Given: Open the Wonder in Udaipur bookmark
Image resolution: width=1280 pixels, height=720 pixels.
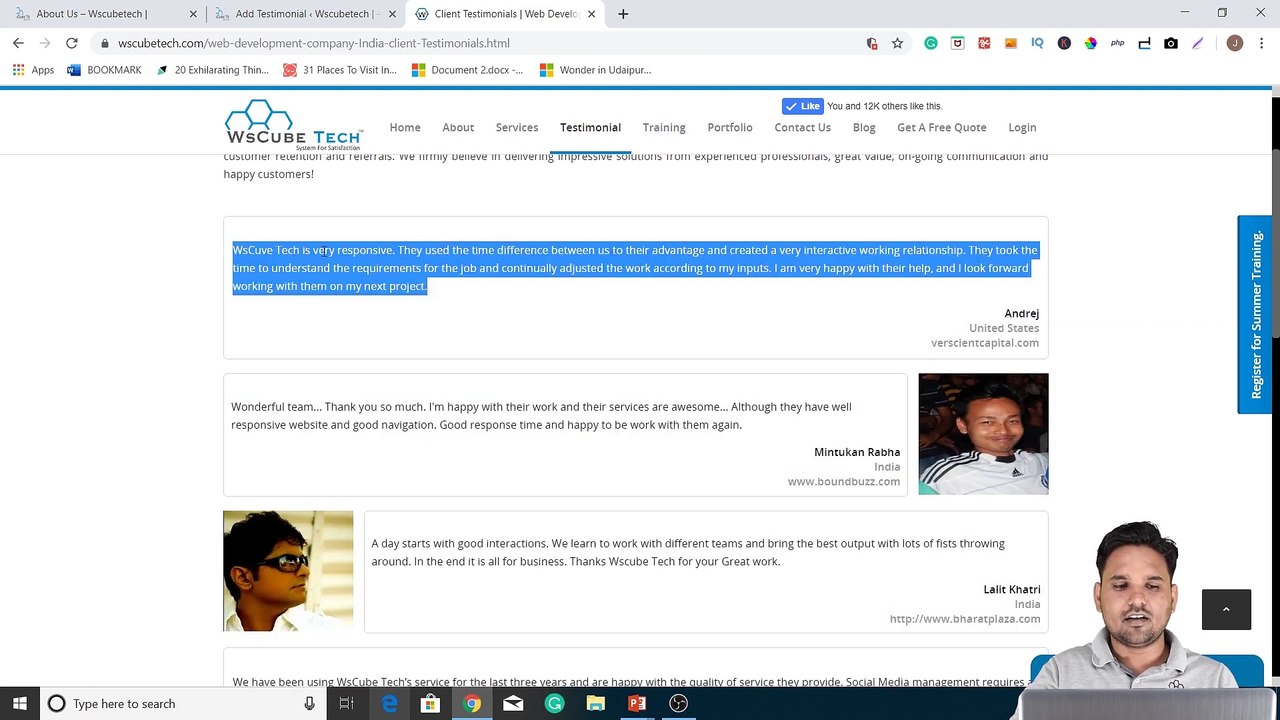Looking at the screenshot, I should (595, 70).
